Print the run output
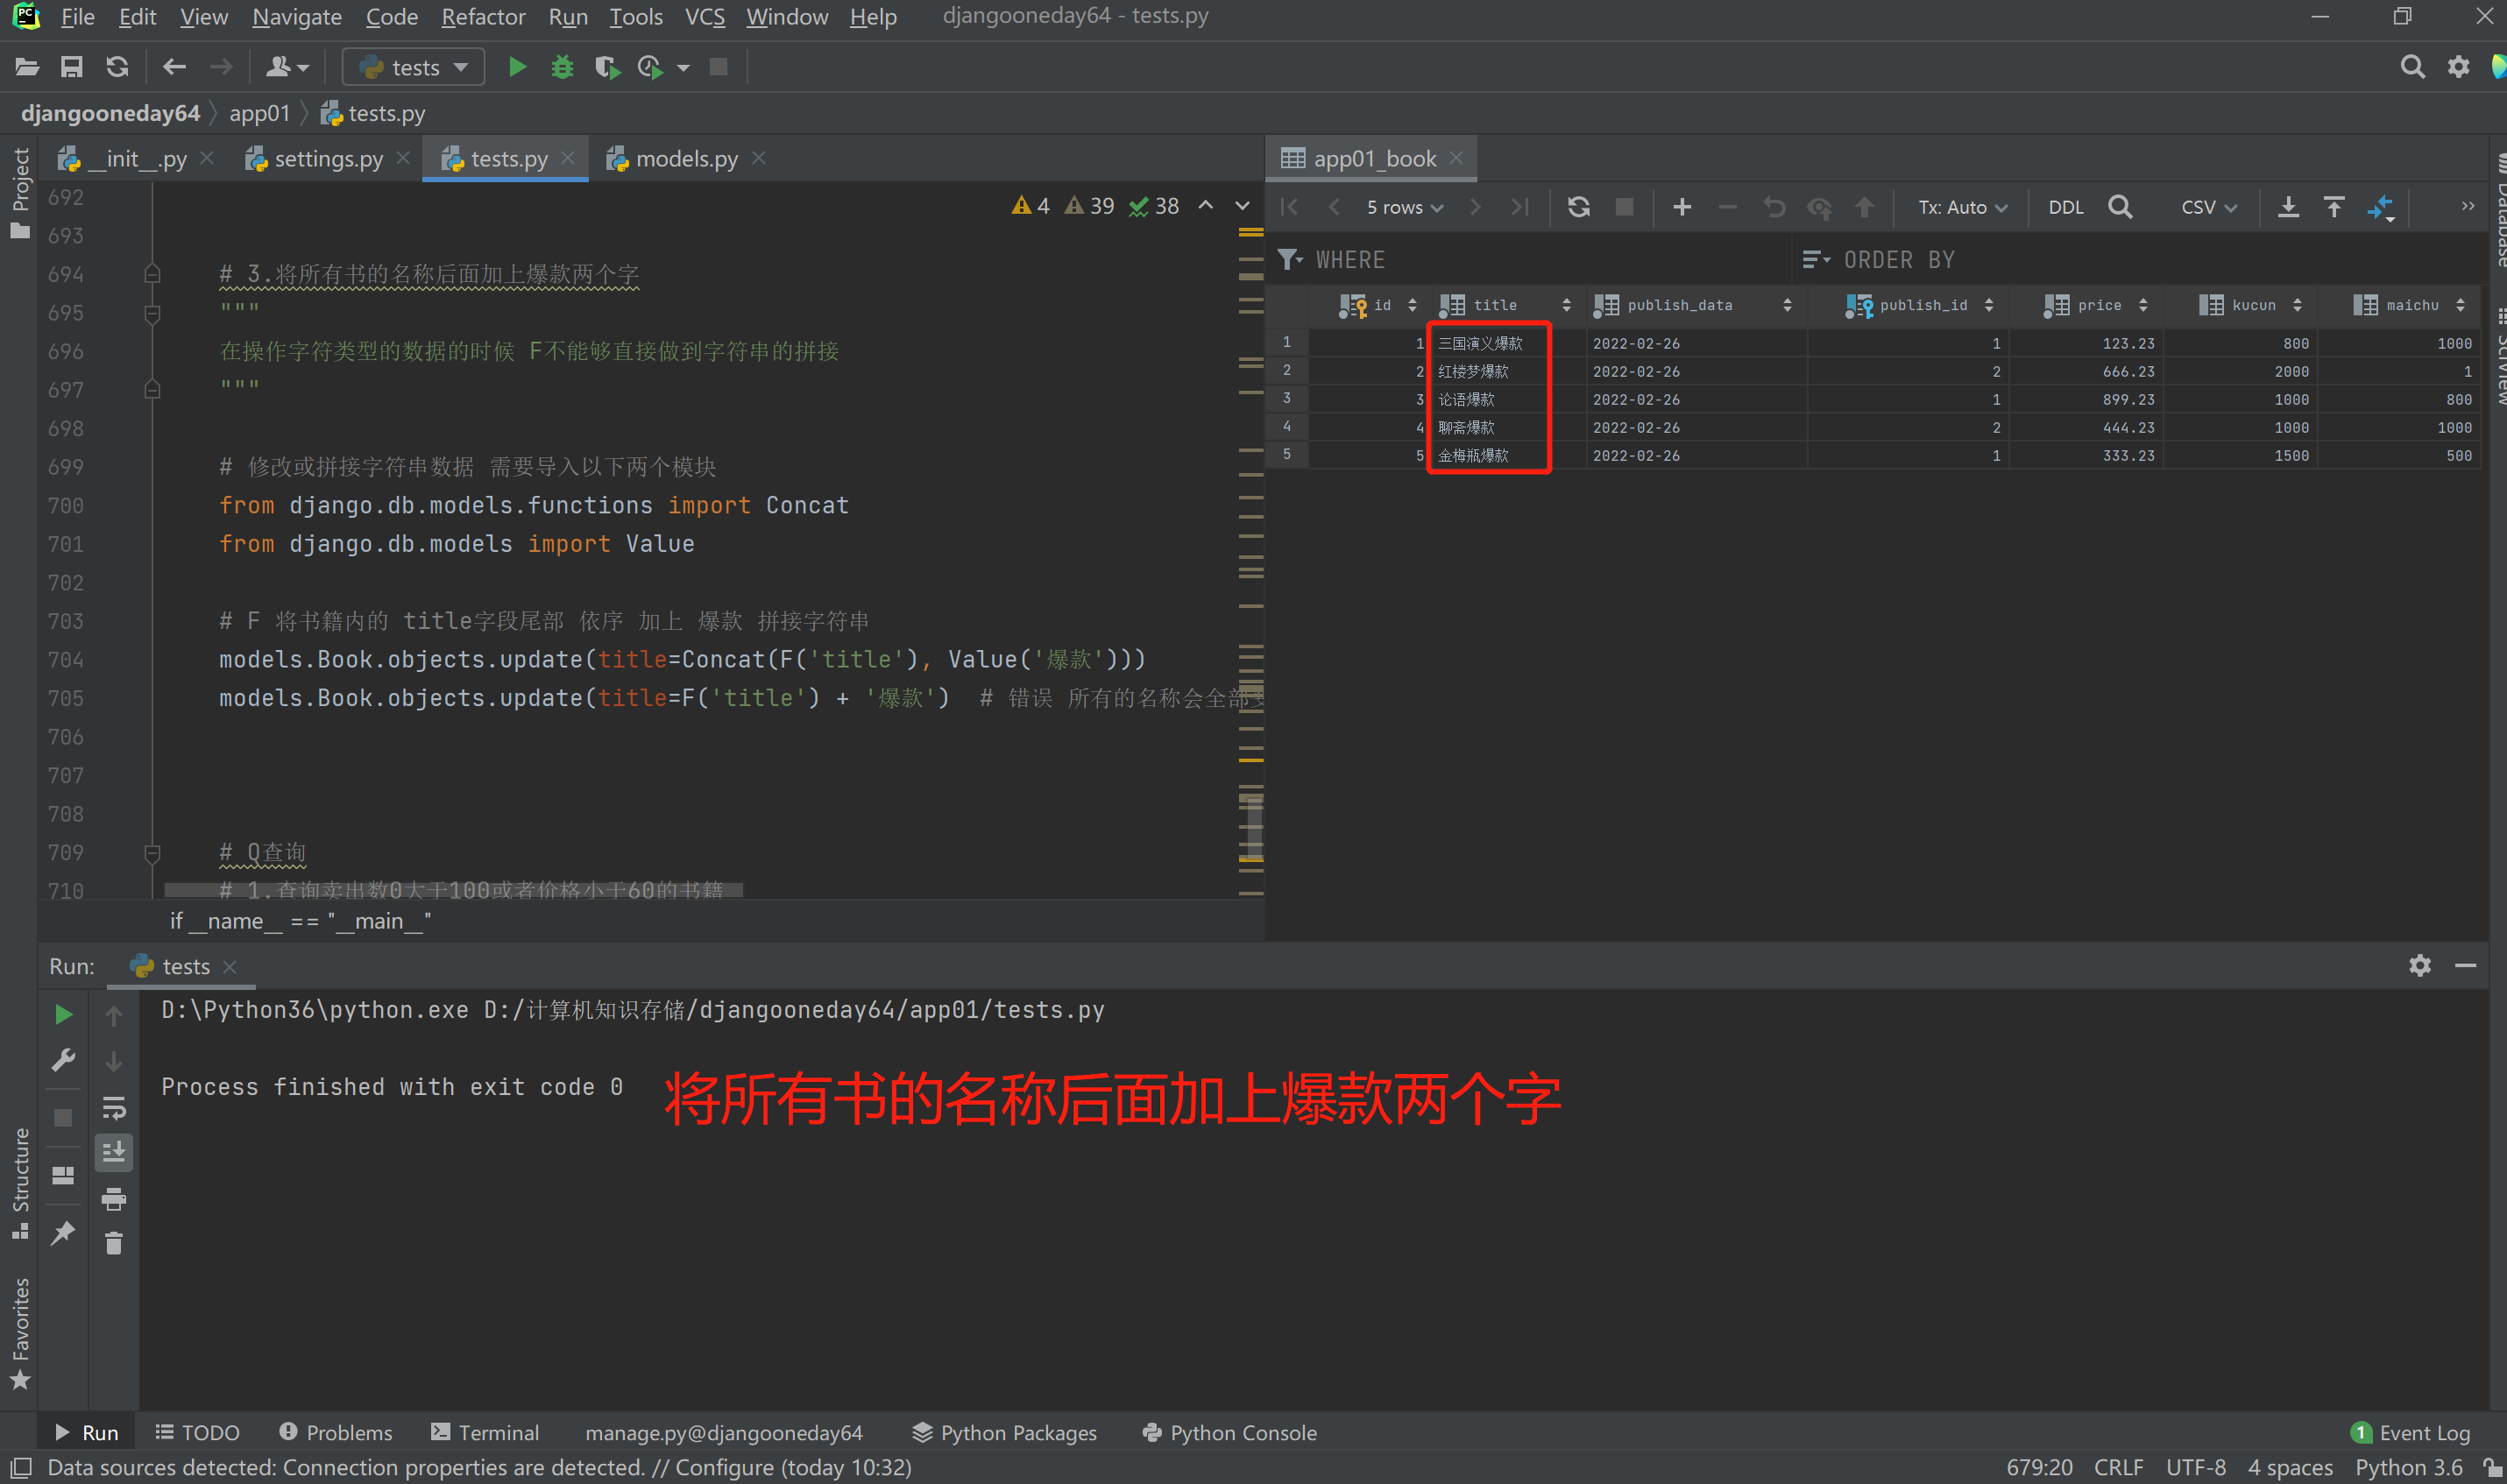The height and width of the screenshot is (1484, 2507). [114, 1198]
